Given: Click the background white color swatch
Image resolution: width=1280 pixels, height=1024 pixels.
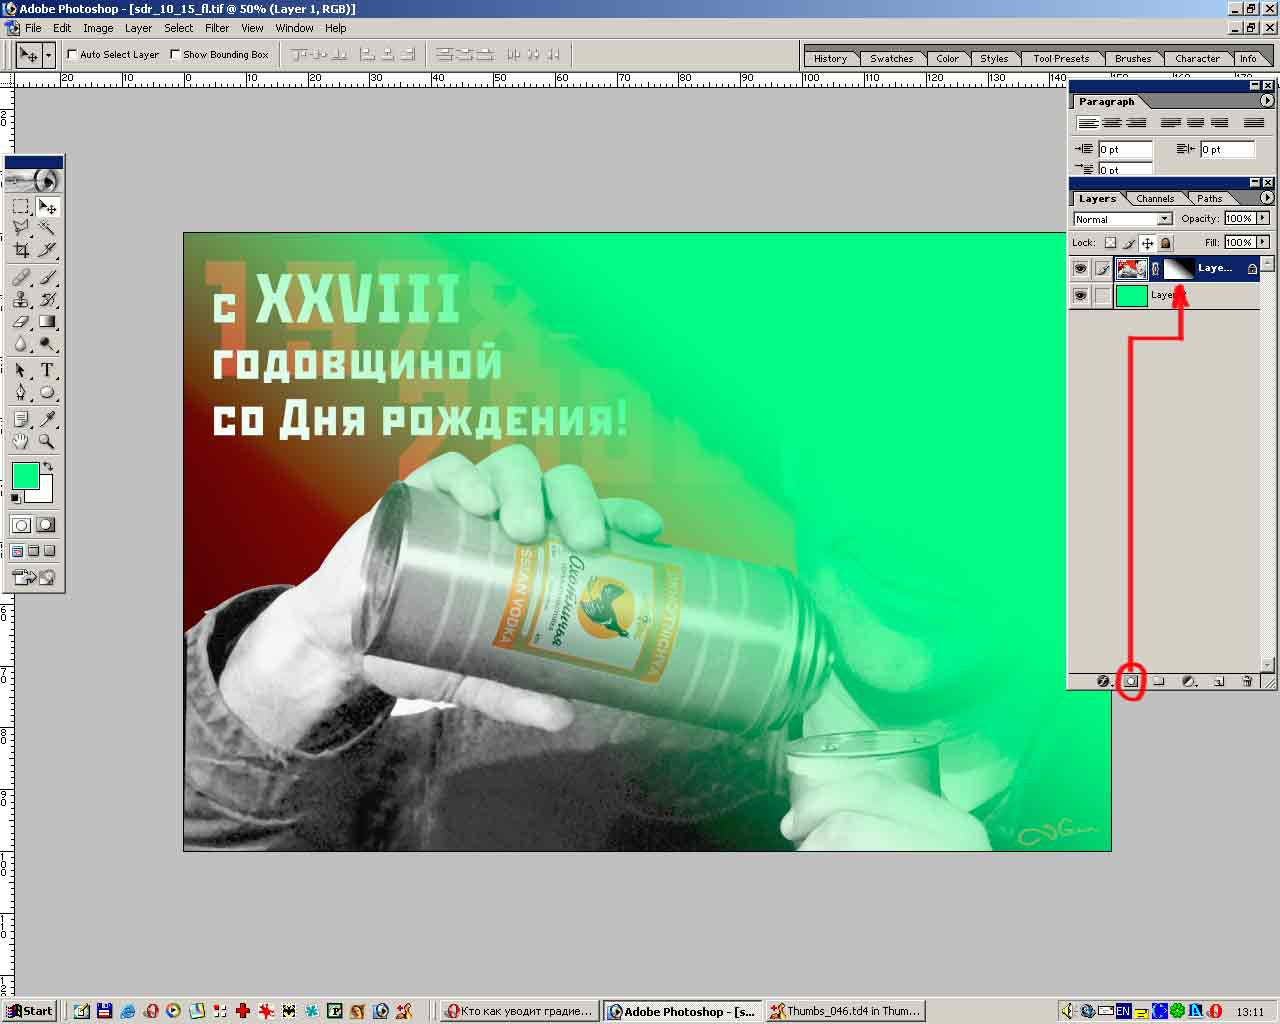Looking at the screenshot, I should point(43,493).
